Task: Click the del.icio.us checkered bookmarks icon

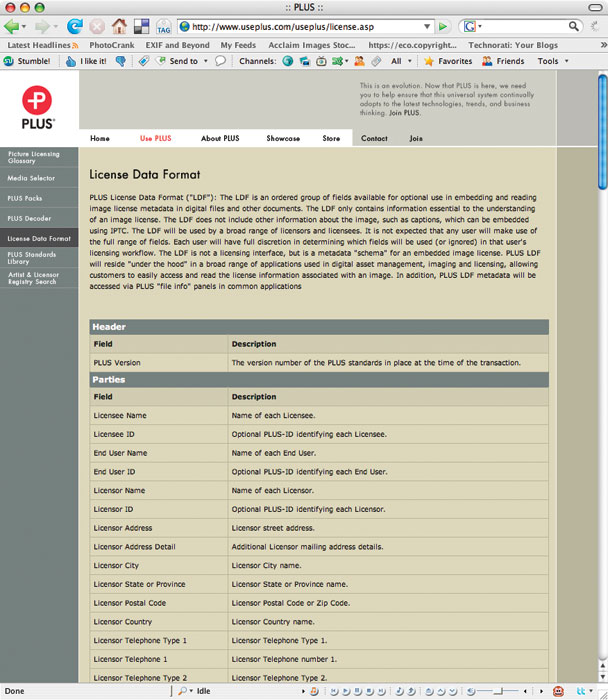Action: 142,26
